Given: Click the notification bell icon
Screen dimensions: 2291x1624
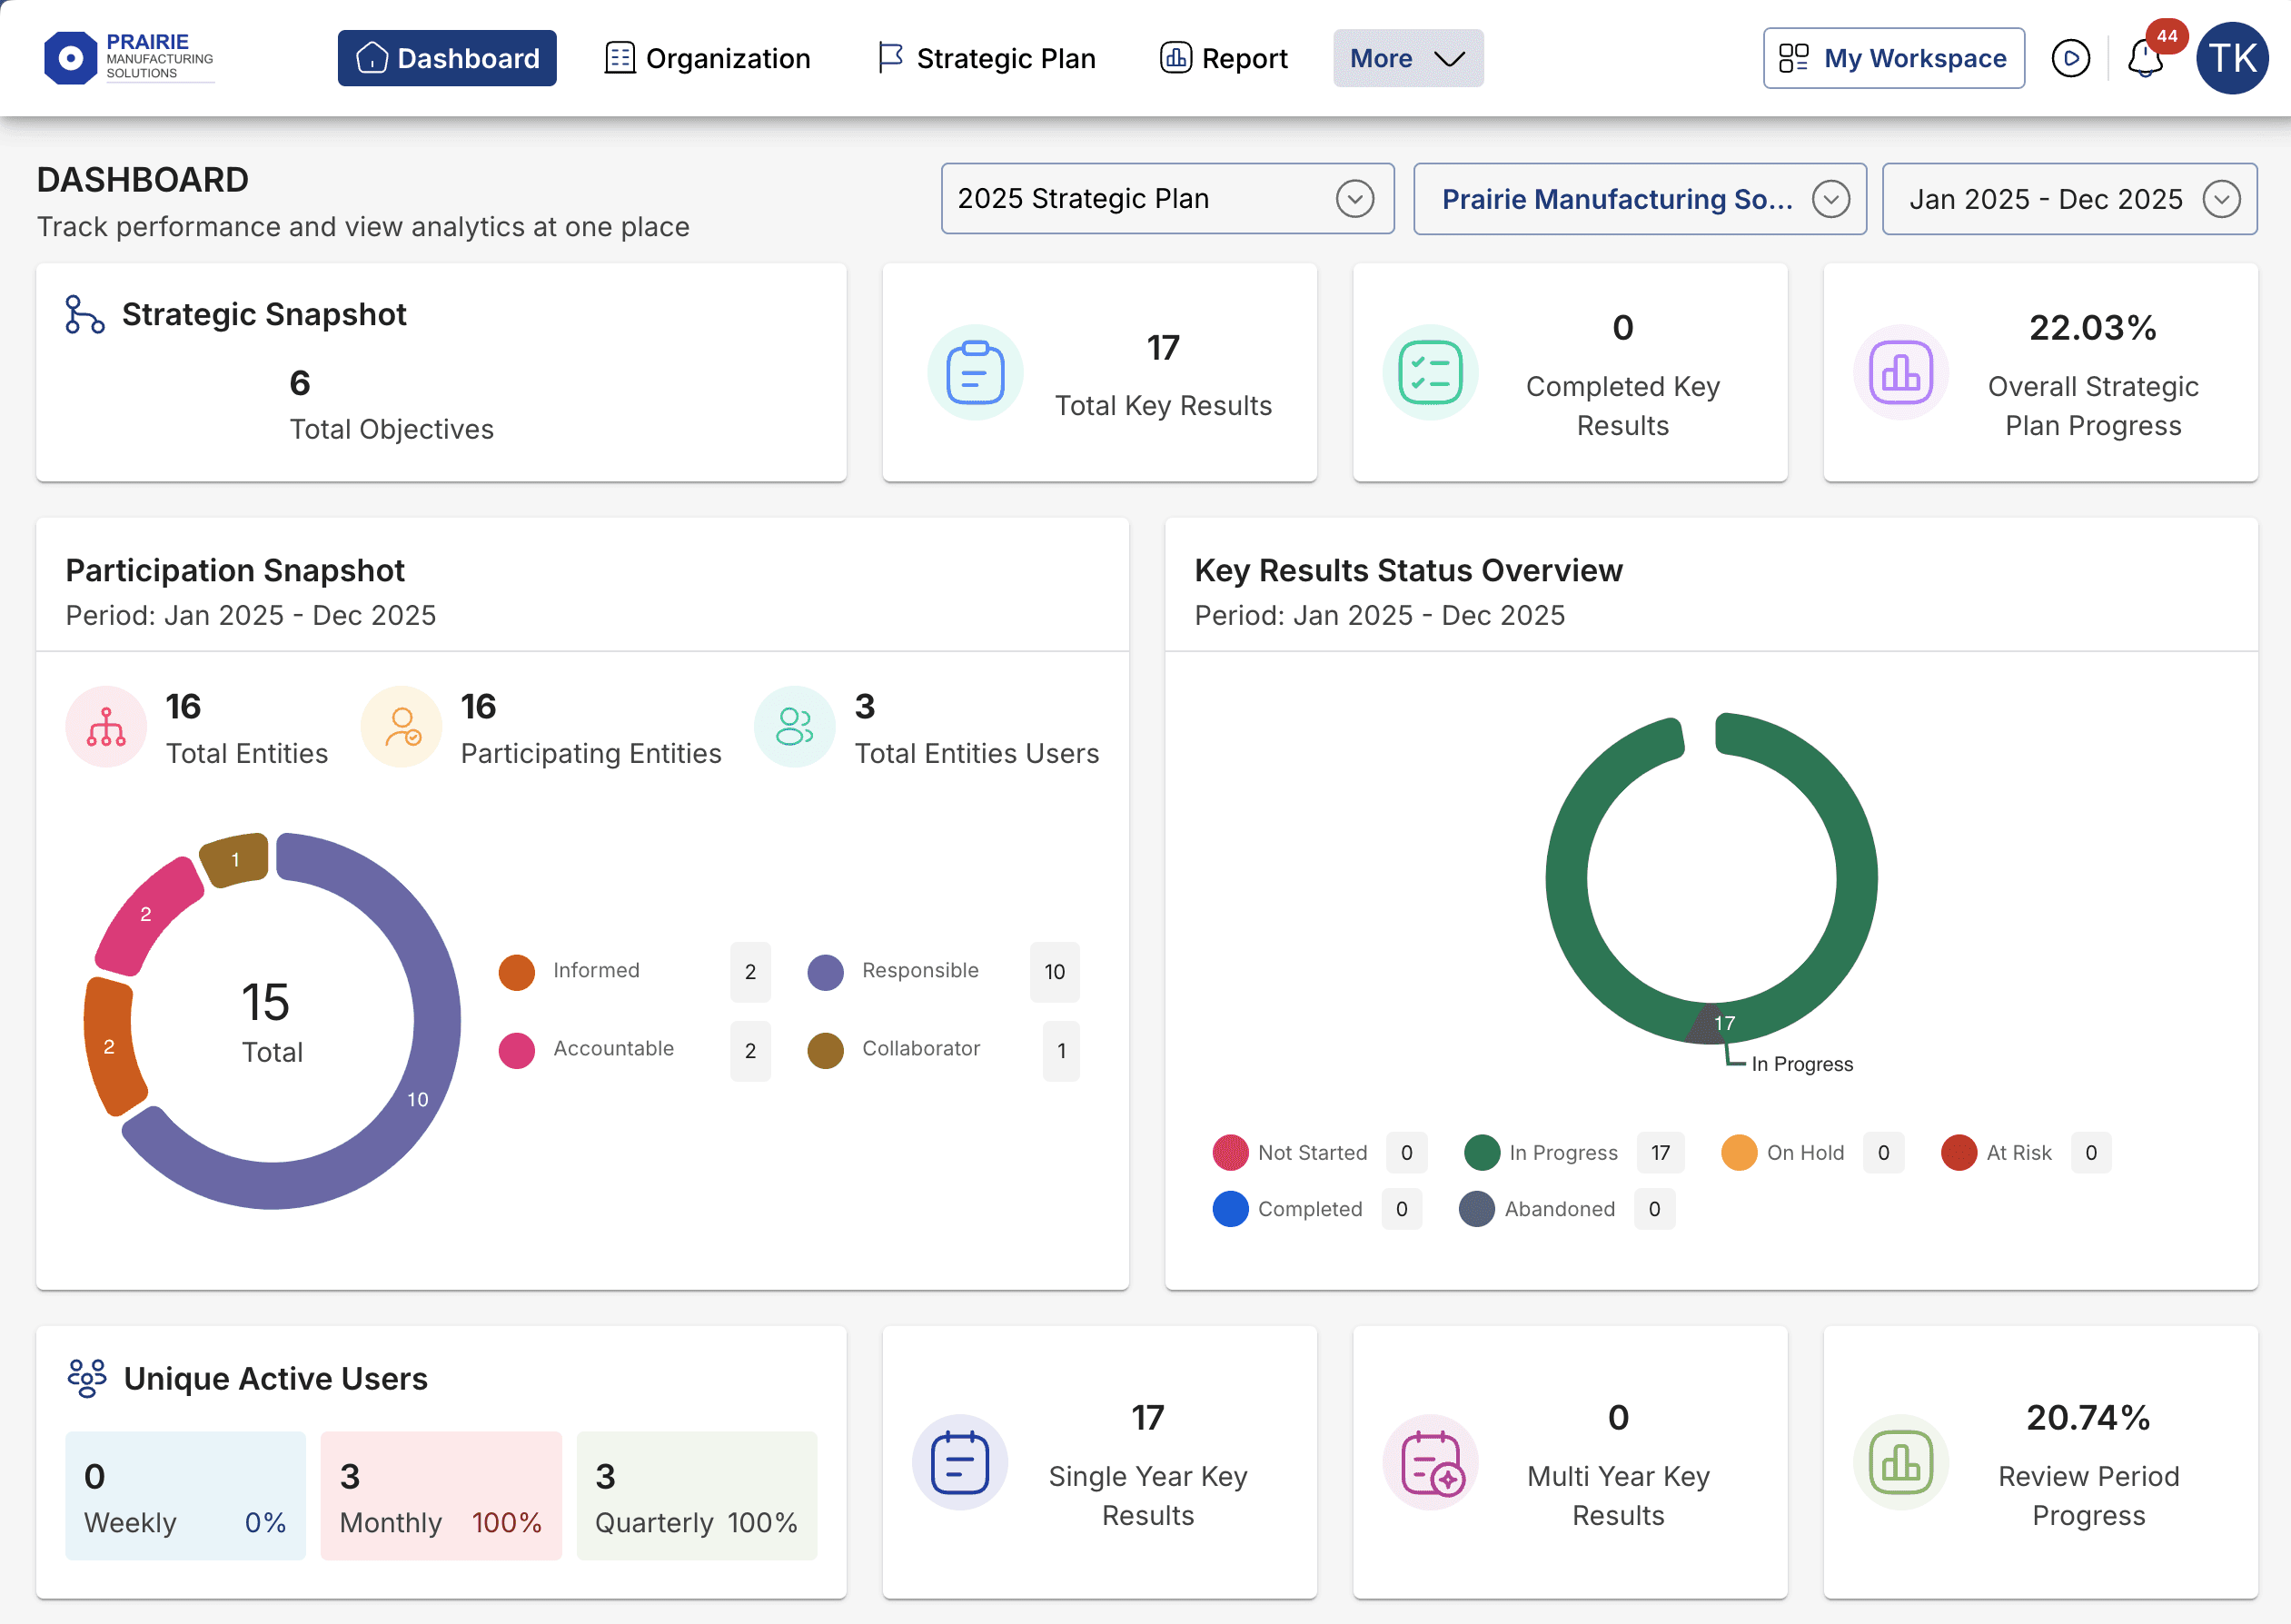Looking at the screenshot, I should pyautogui.click(x=2145, y=59).
